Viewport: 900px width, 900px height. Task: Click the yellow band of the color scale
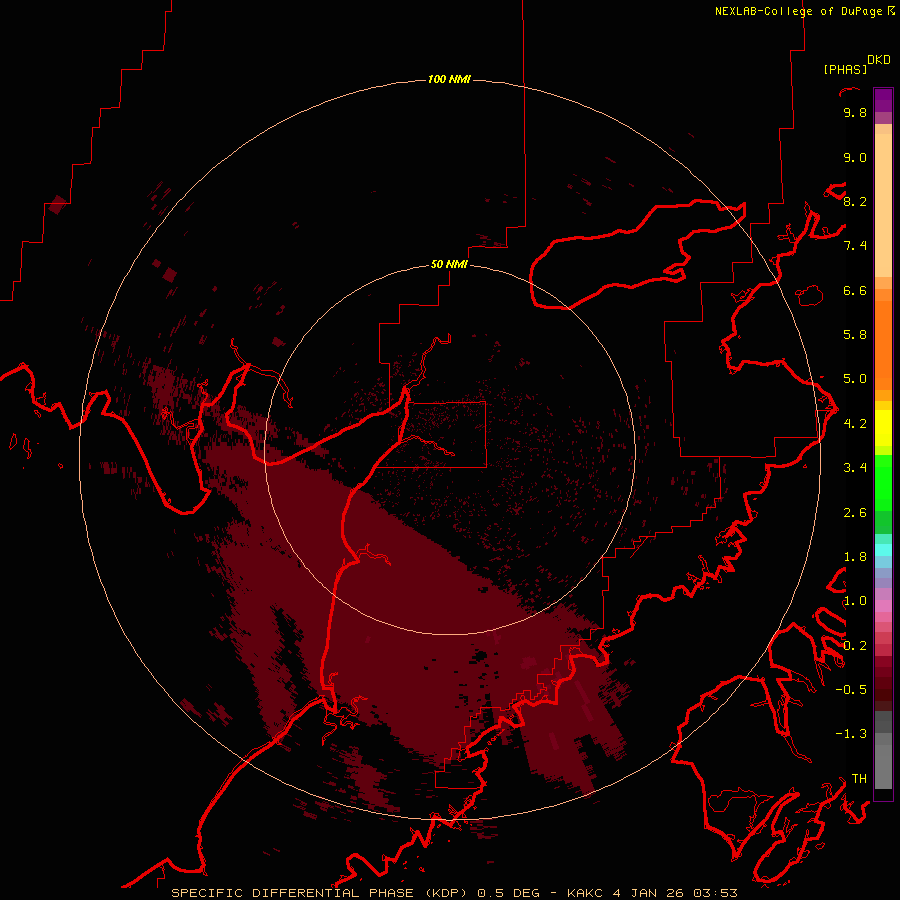coord(883,428)
